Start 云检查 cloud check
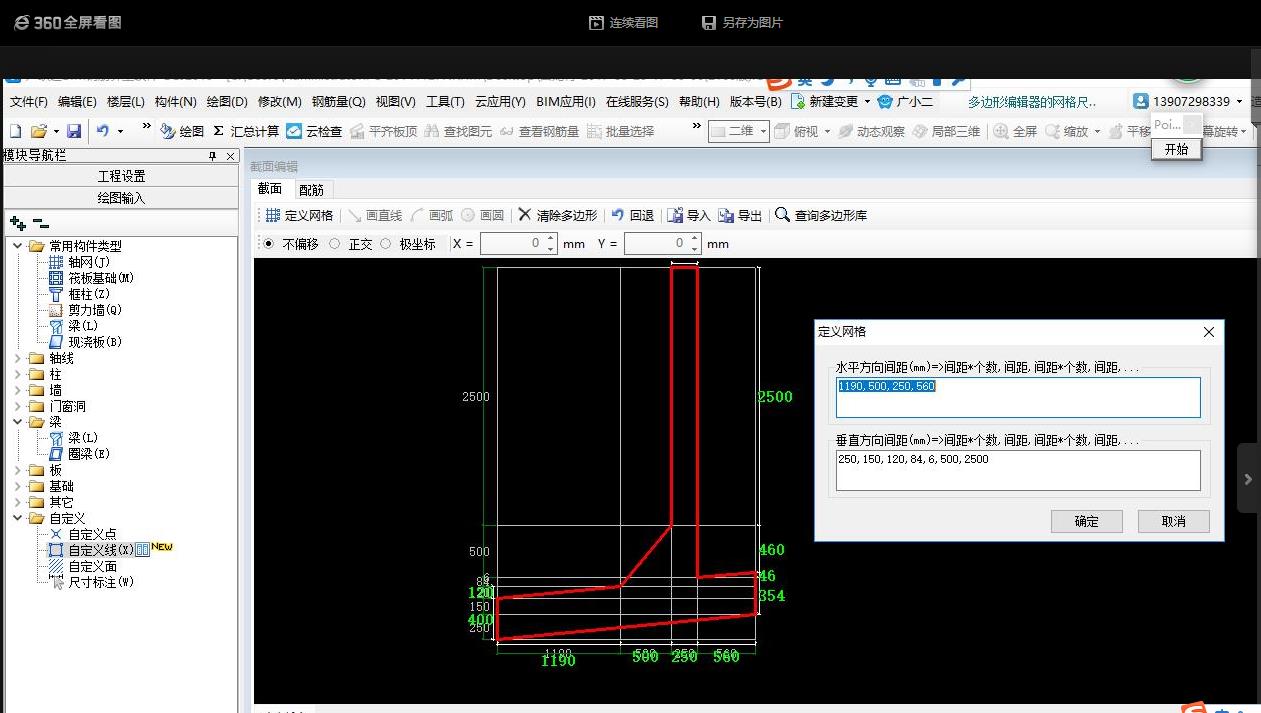Screen dimensions: 1261x713 314,131
